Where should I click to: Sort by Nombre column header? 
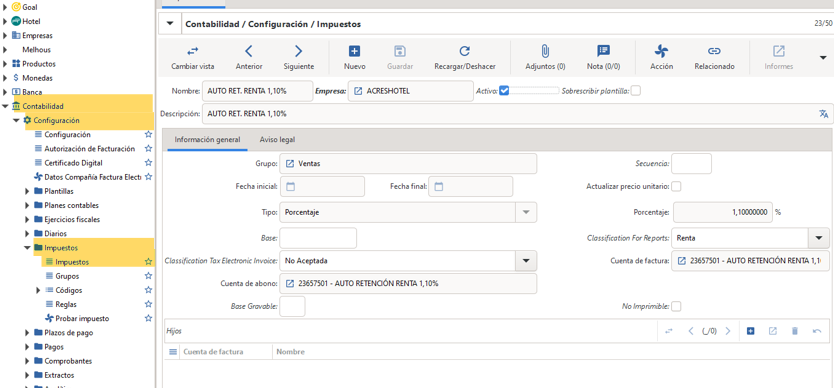click(290, 352)
